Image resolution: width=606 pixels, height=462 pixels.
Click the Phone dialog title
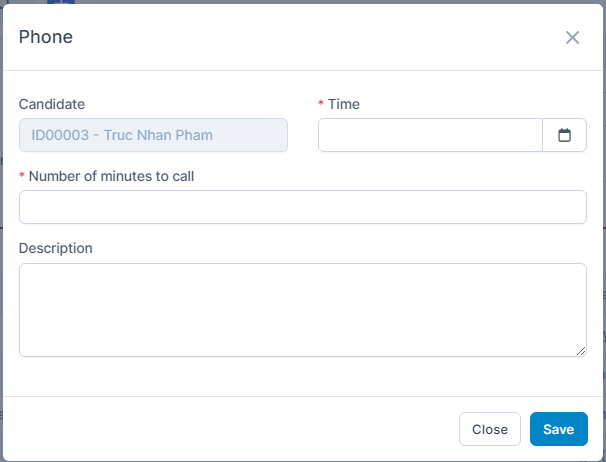click(46, 38)
